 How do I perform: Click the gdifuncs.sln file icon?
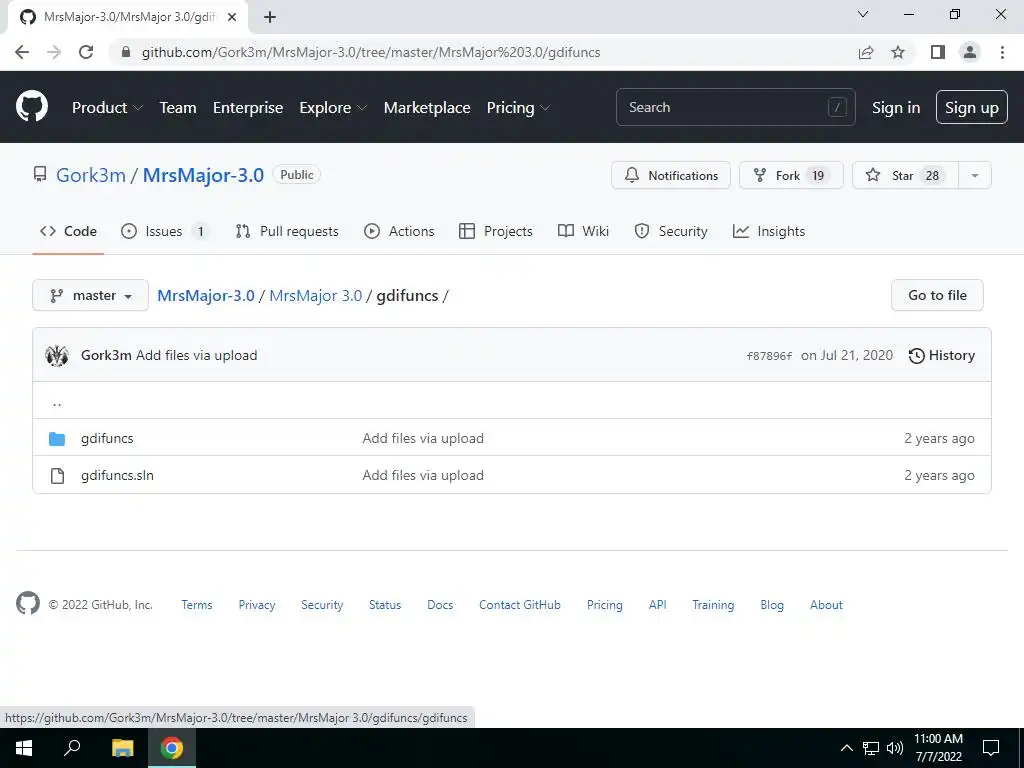click(x=57, y=475)
